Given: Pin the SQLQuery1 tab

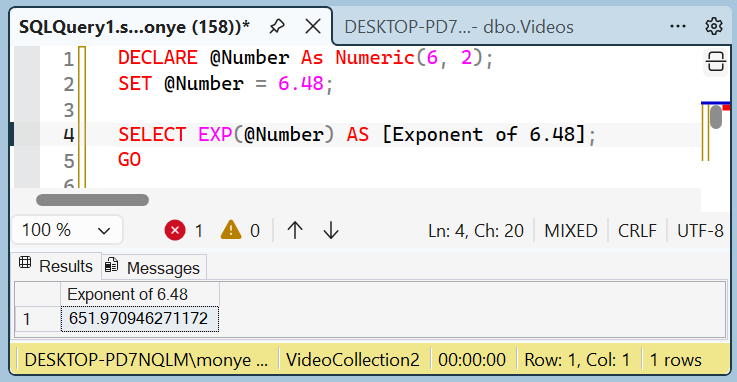Looking at the screenshot, I should [x=277, y=26].
